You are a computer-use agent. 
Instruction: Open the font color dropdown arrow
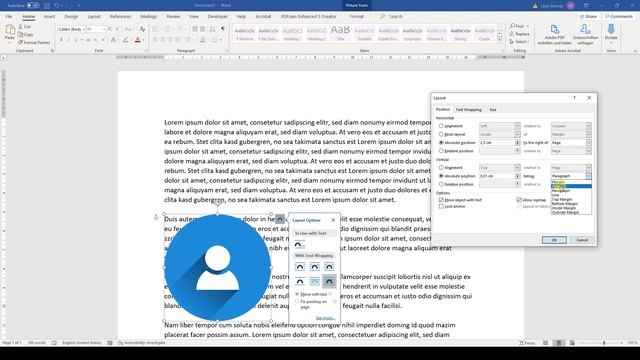coord(143,40)
